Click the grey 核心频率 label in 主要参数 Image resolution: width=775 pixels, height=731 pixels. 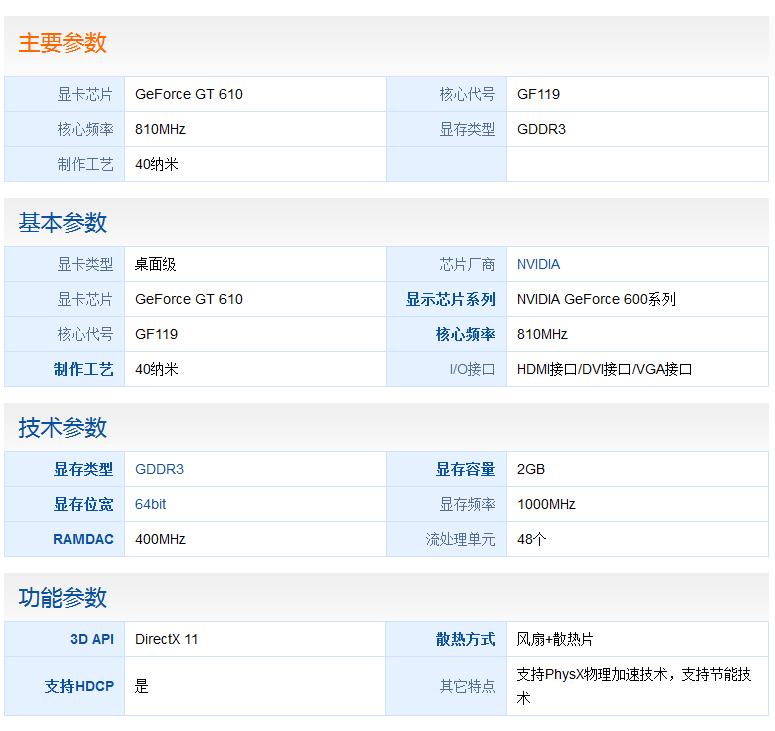pos(85,129)
